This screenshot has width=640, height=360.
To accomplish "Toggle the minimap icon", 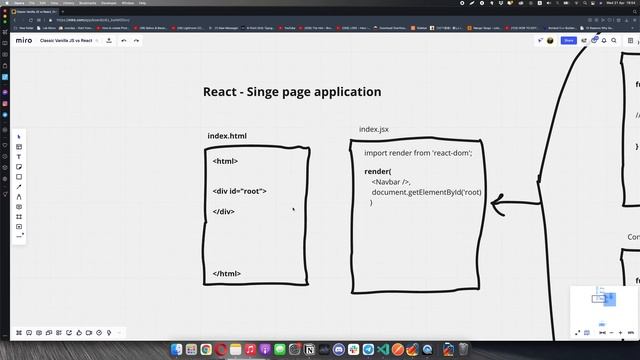I will [x=587, y=333].
